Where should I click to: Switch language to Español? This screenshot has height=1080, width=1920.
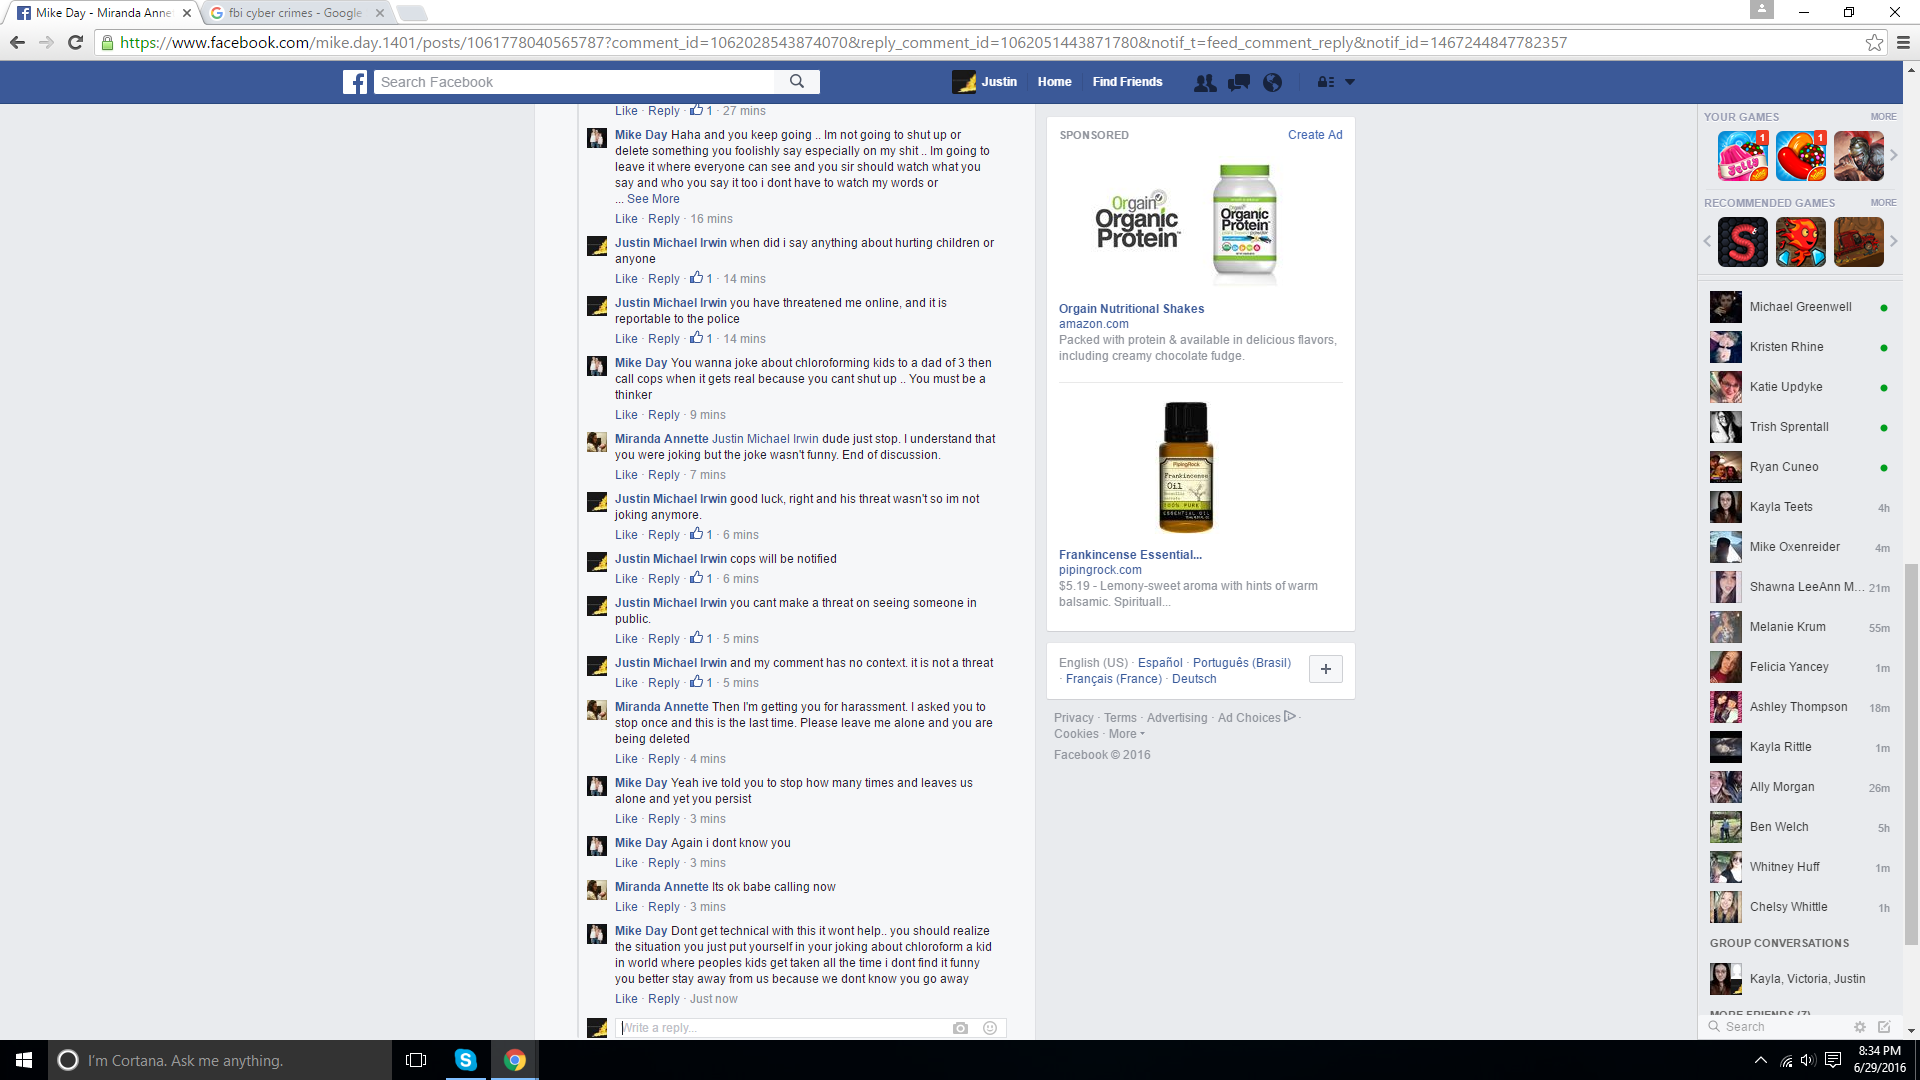point(1160,663)
